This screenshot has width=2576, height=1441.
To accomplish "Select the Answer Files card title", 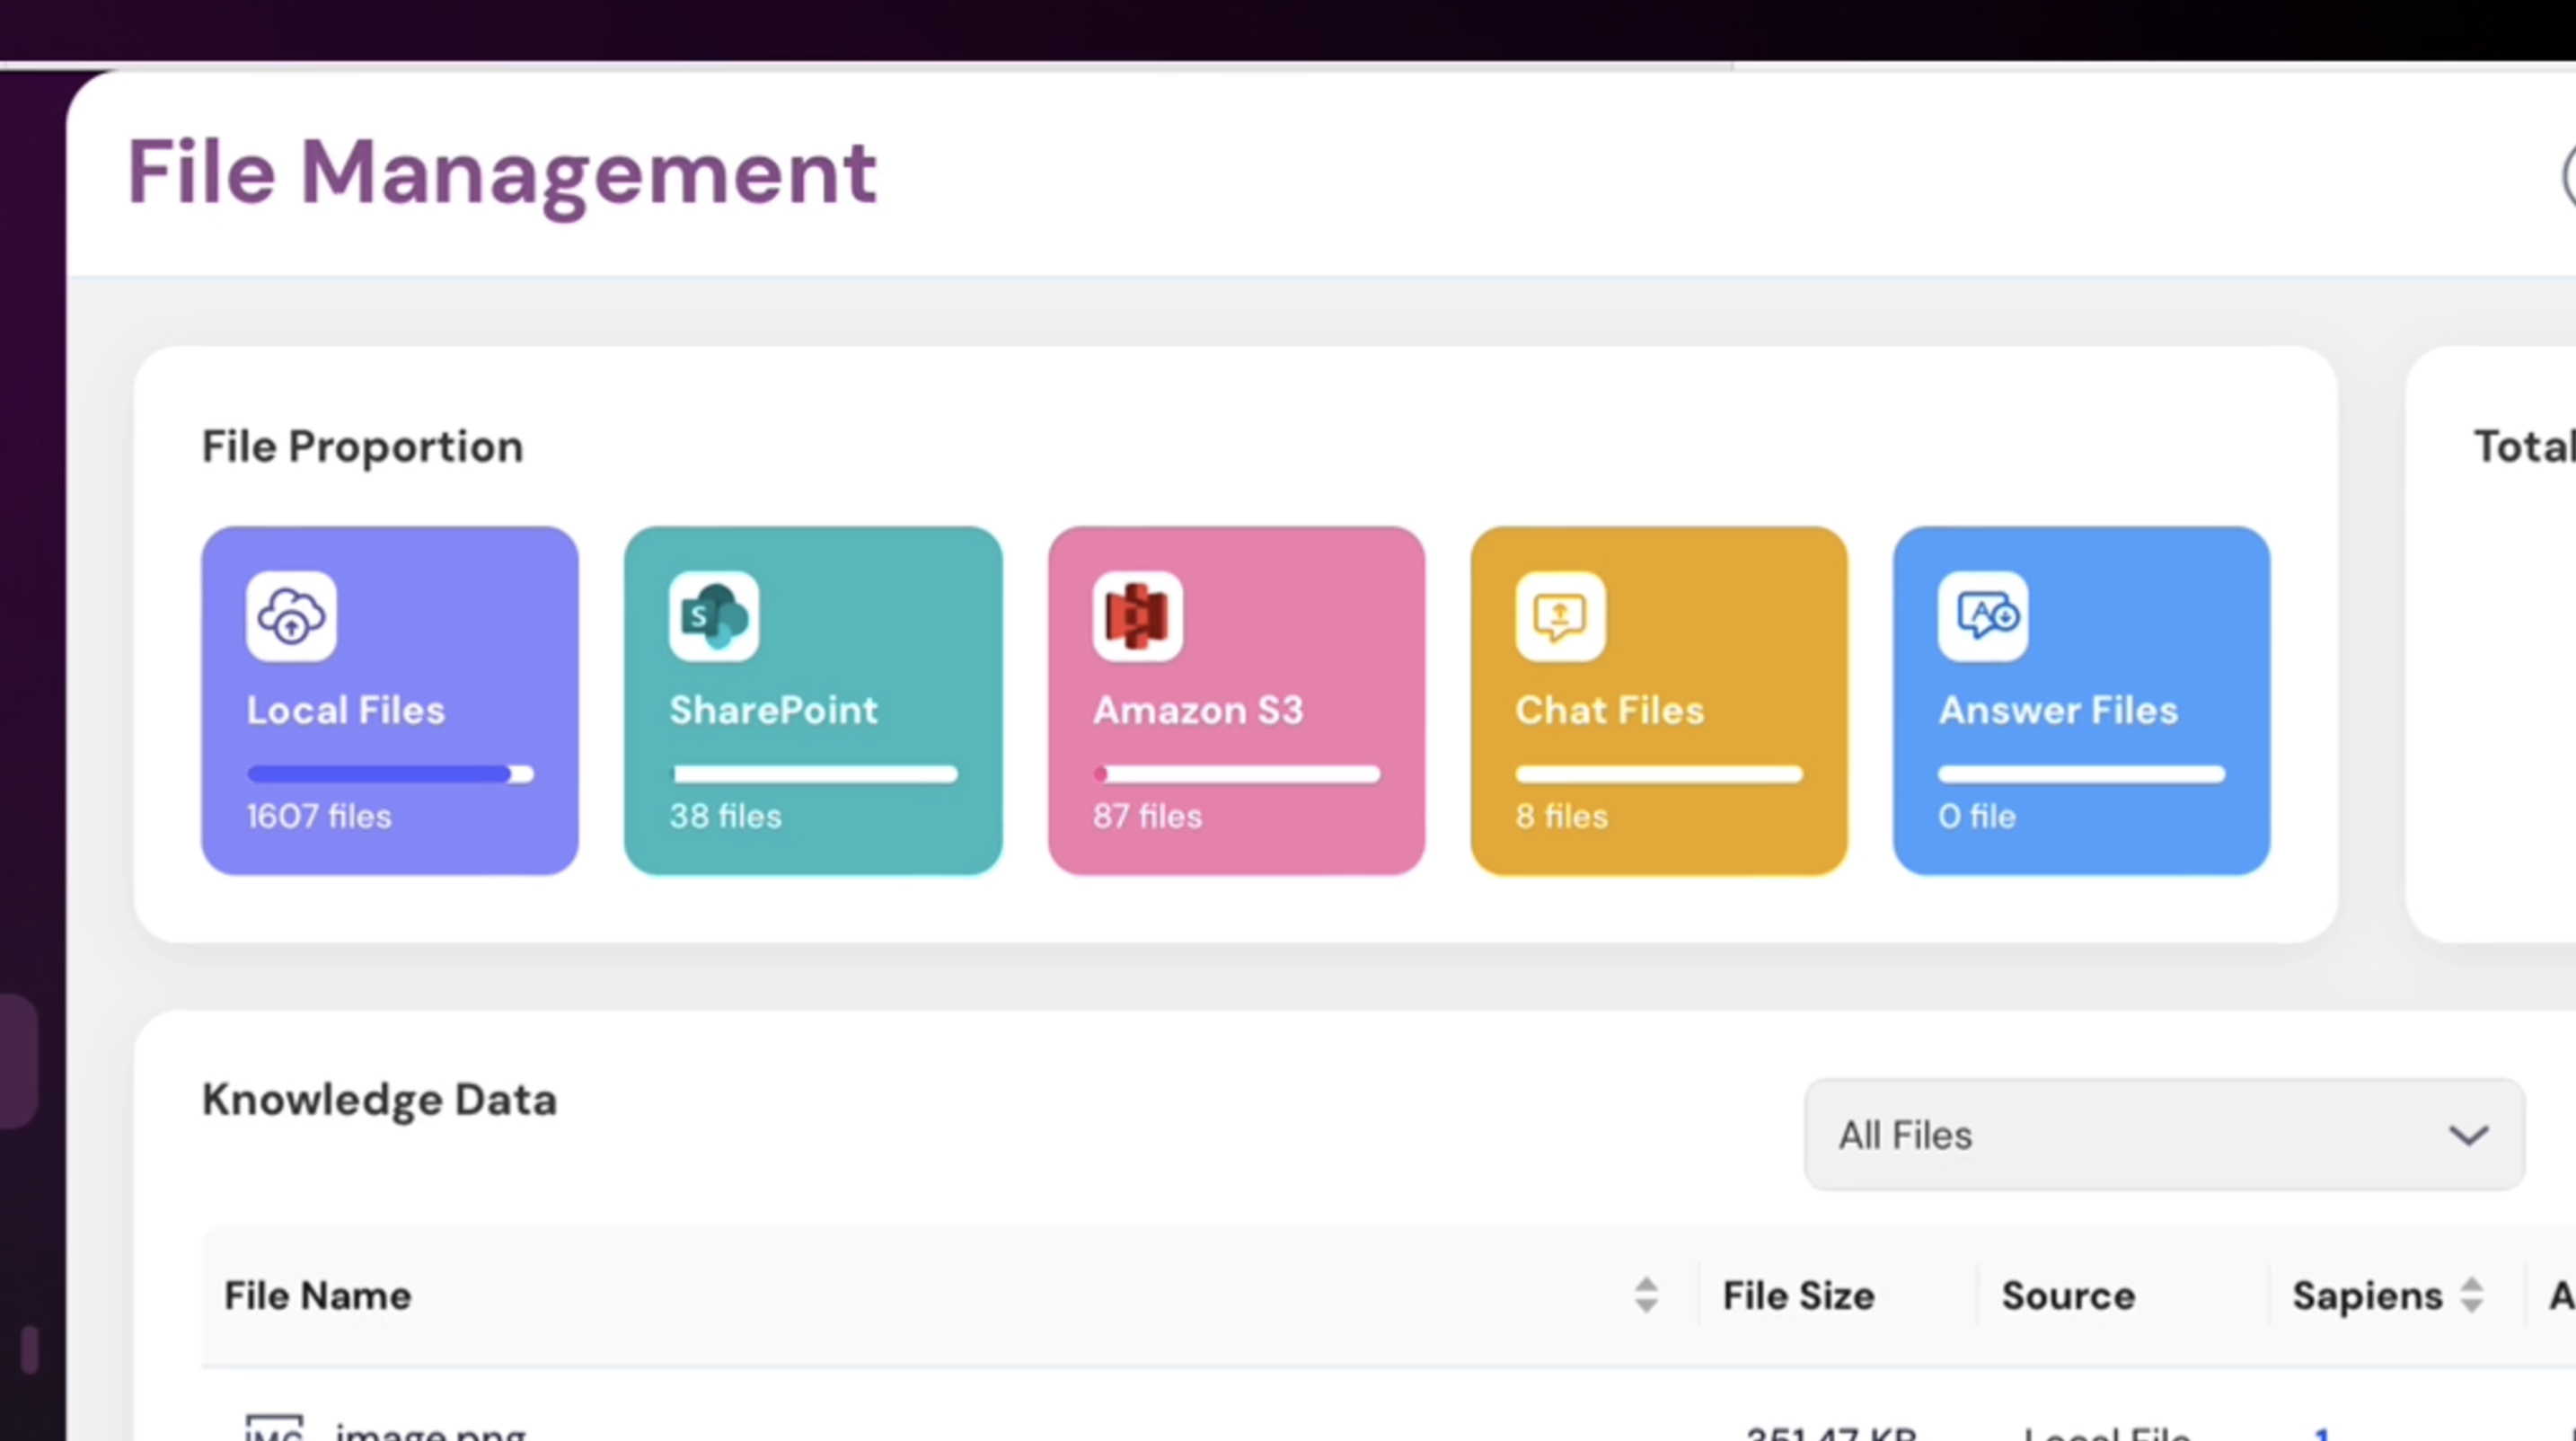I will [2058, 710].
